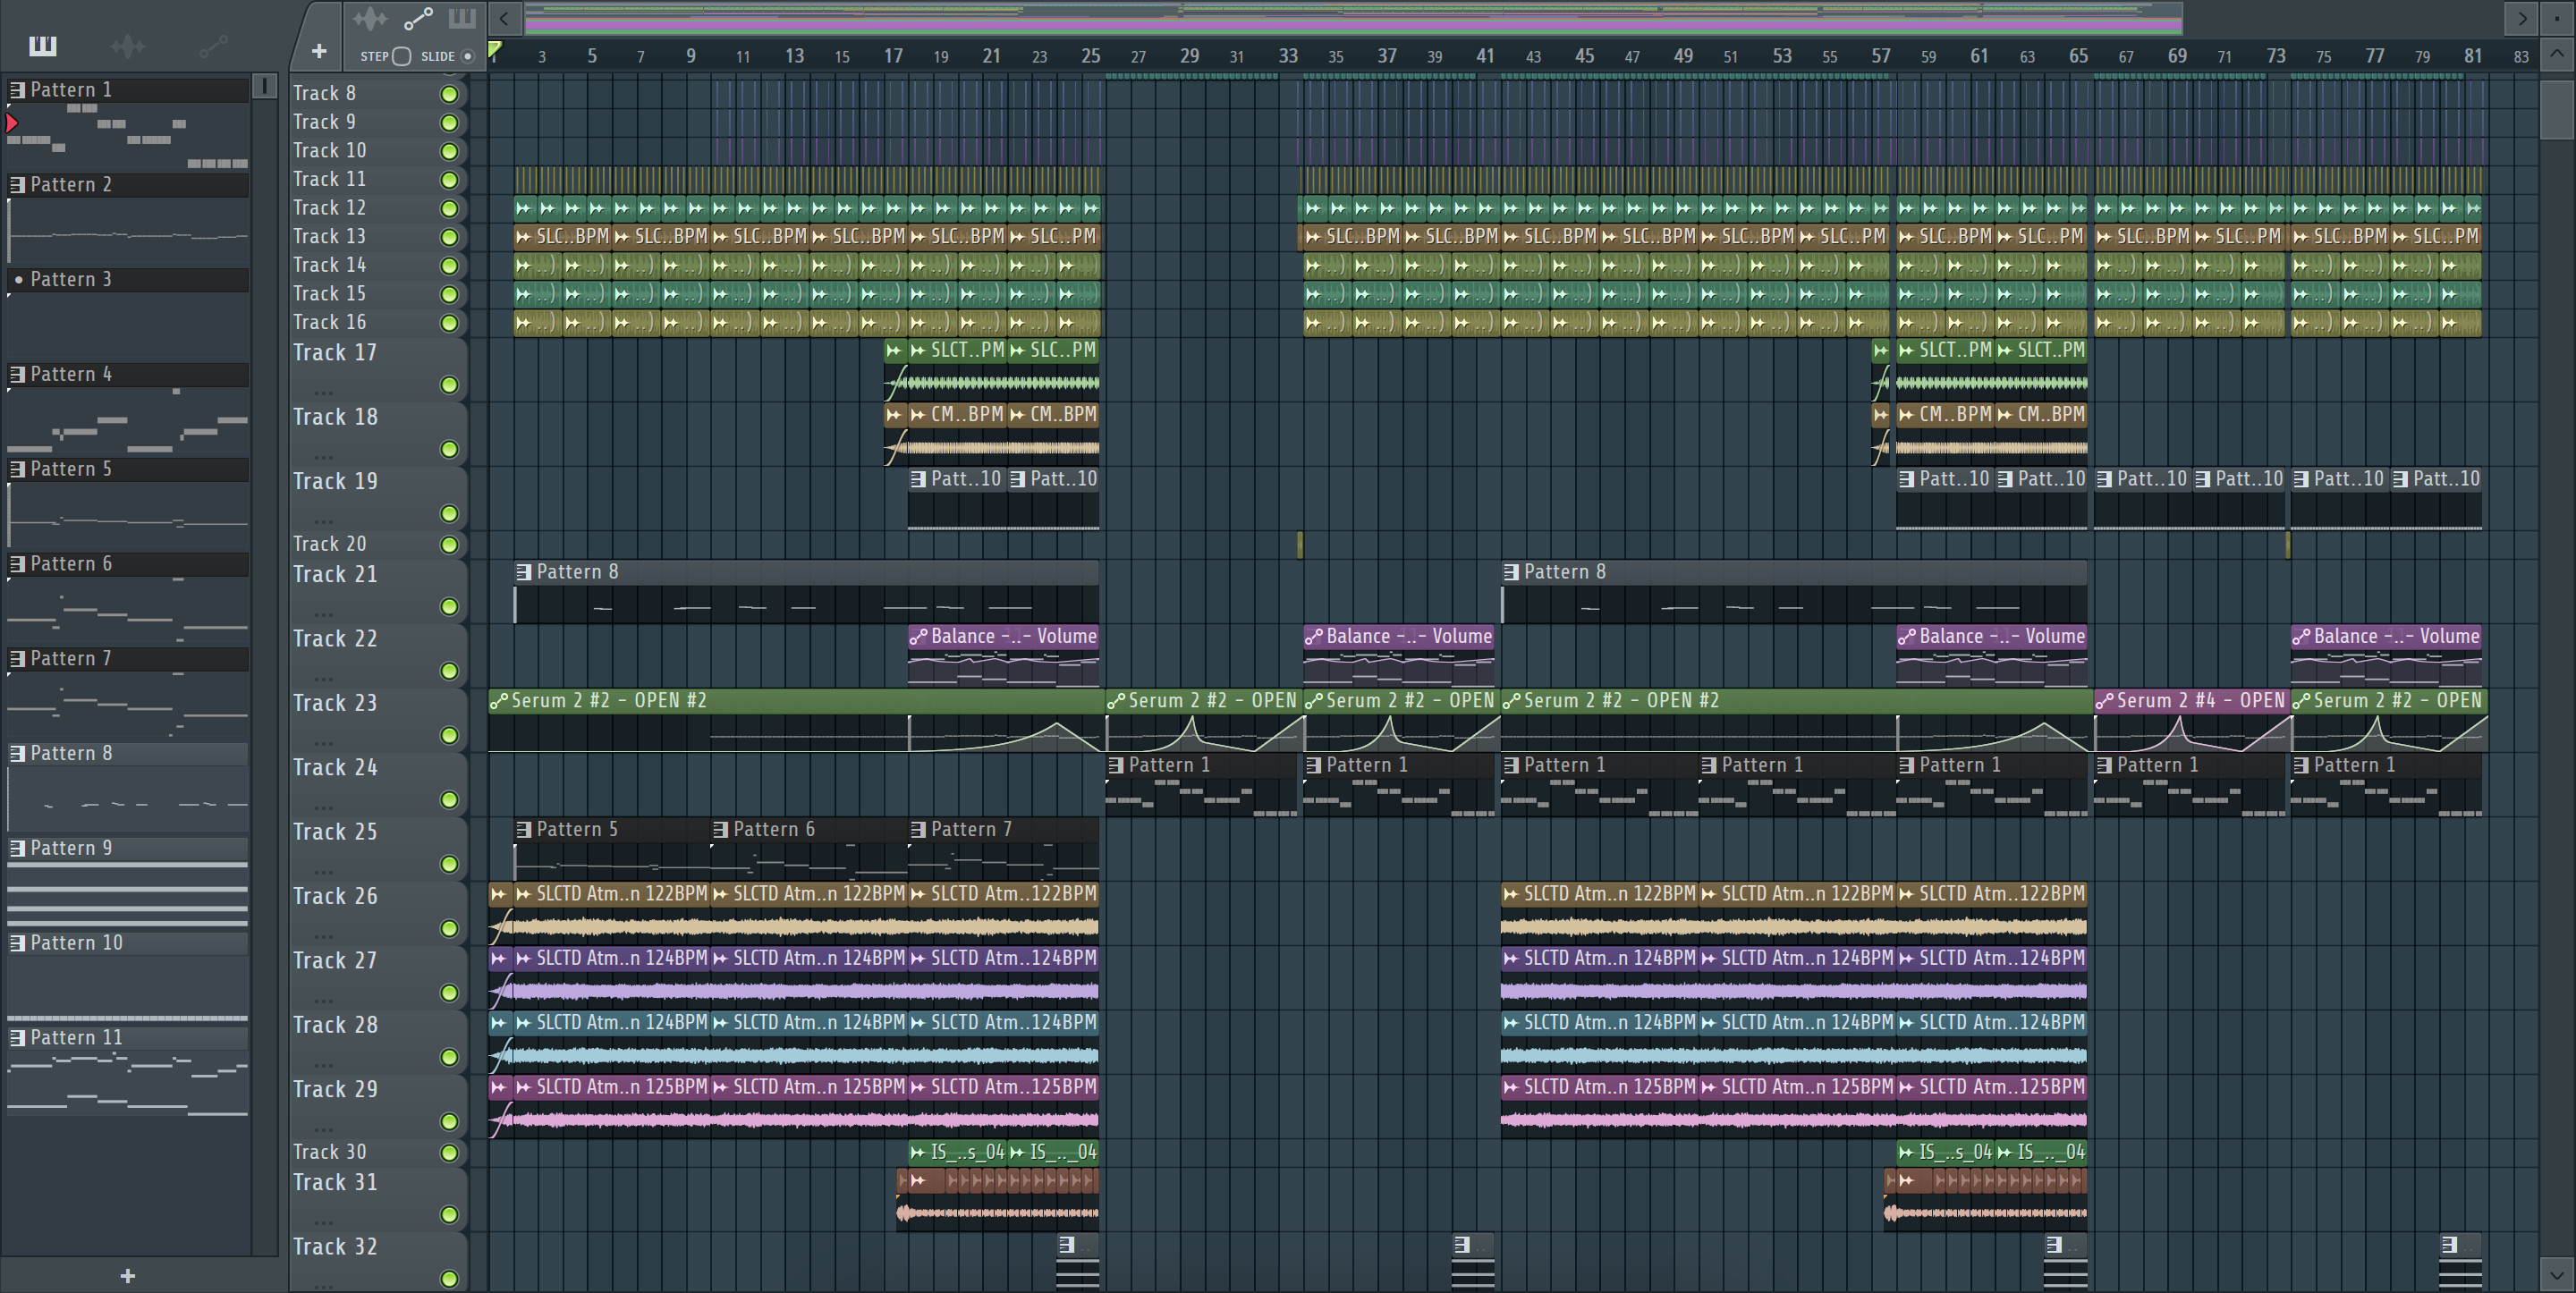Select Pattern 11 in the picker list
The image size is (2576, 1293).
(128, 1038)
